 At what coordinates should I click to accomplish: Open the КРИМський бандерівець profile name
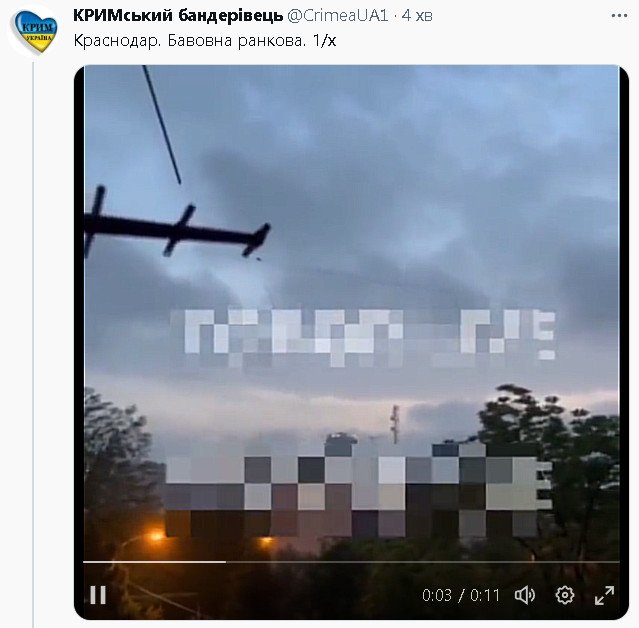click(178, 15)
